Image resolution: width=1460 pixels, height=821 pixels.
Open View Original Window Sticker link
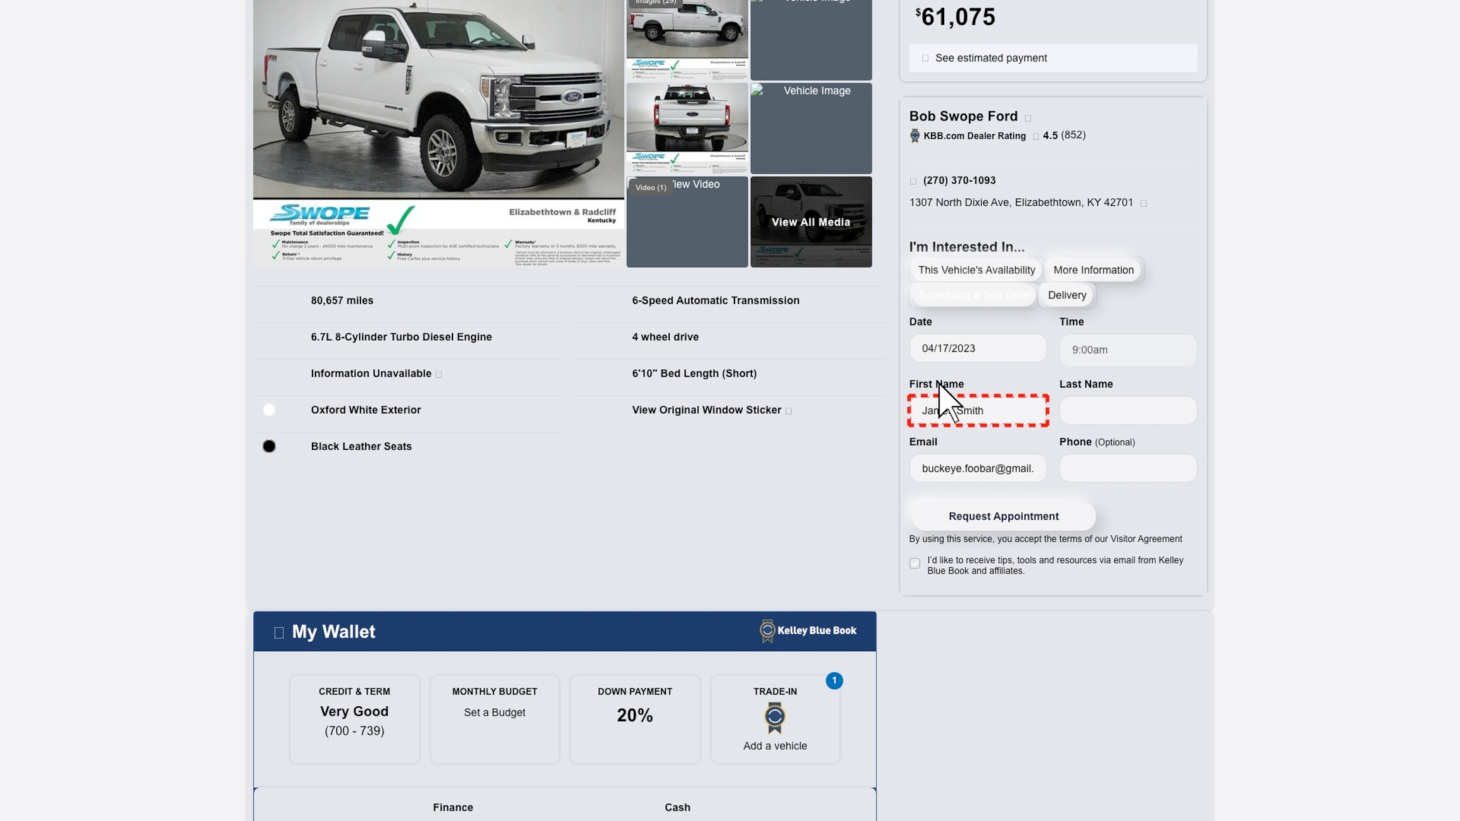point(706,410)
